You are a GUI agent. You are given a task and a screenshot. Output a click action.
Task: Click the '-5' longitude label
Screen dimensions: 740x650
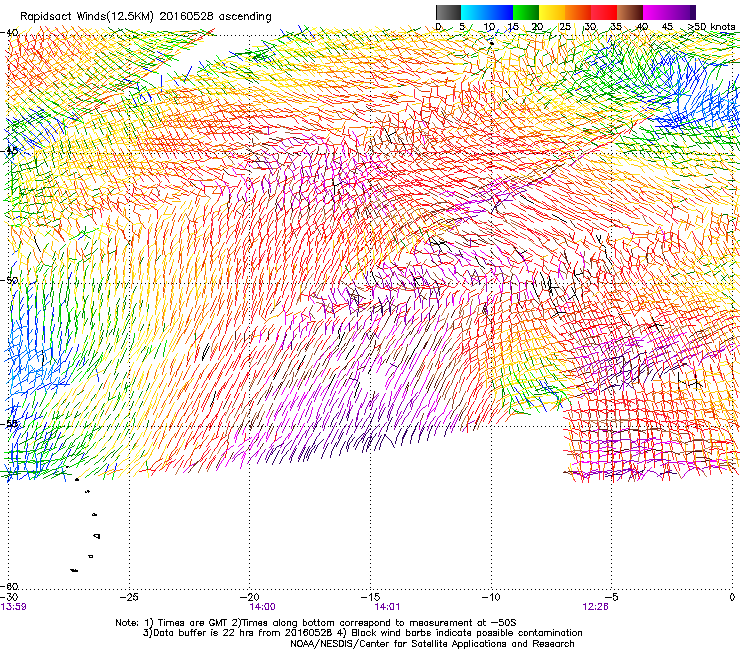tap(612, 597)
